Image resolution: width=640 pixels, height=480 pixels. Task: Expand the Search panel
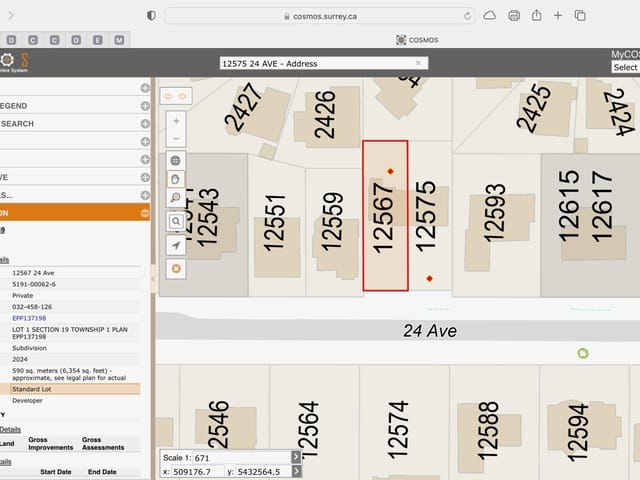145,123
